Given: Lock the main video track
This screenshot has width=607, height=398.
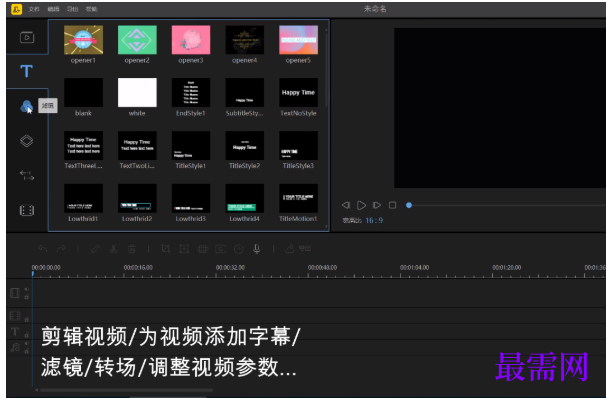Looking at the screenshot, I should tap(27, 297).
